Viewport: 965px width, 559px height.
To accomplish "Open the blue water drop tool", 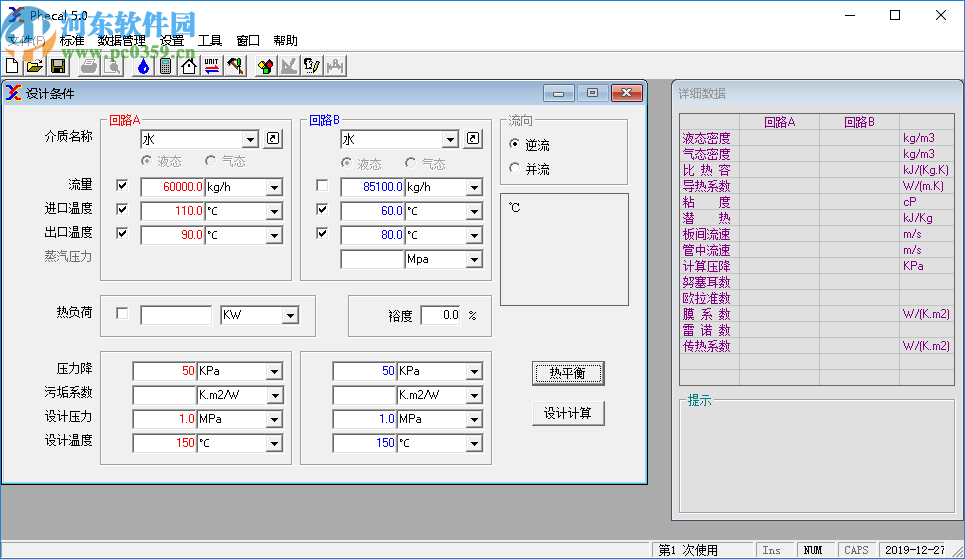I will pyautogui.click(x=143, y=66).
